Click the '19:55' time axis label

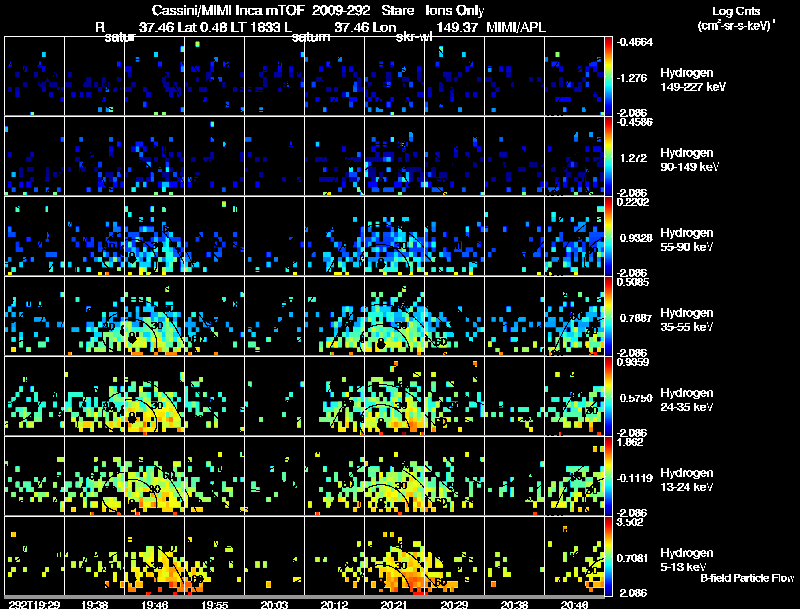(x=214, y=604)
